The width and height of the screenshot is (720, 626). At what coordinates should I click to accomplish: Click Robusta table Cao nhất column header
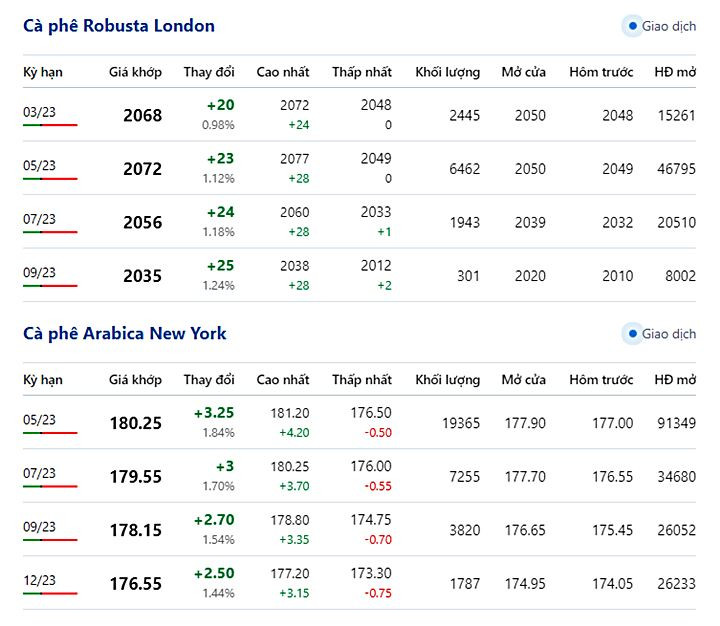pos(283,72)
